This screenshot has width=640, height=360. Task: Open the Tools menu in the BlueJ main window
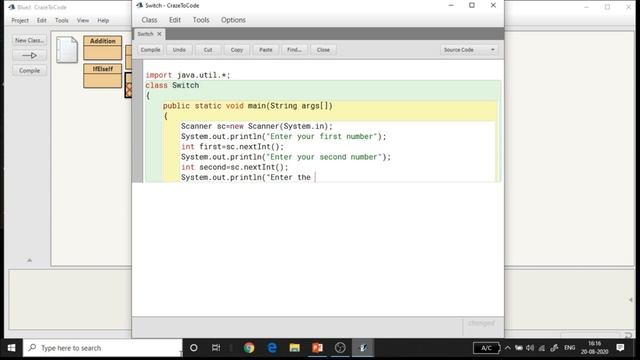62,20
